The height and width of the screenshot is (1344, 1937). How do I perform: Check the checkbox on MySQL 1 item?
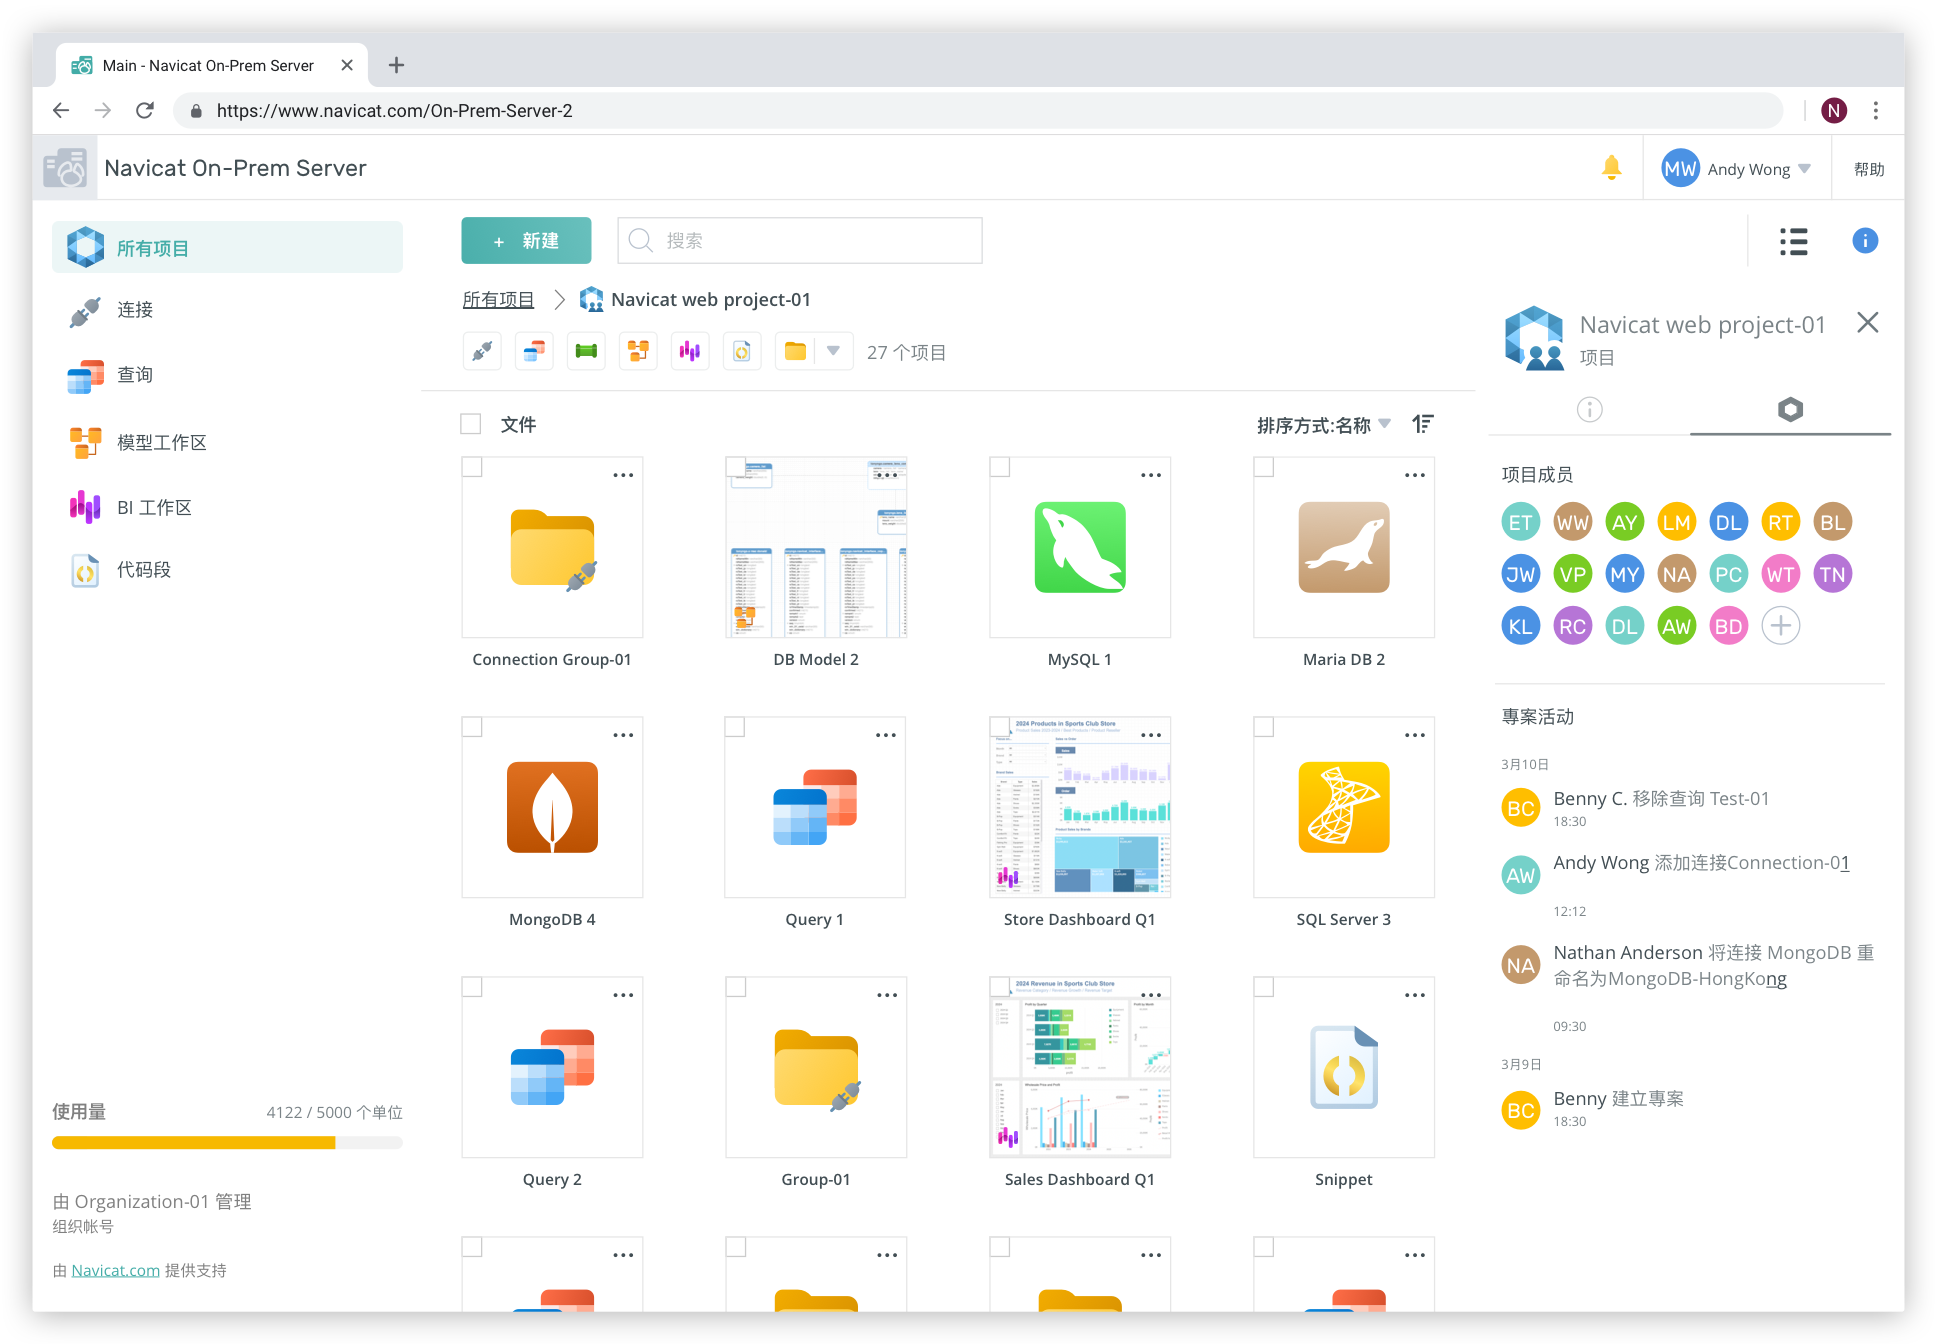[1000, 466]
